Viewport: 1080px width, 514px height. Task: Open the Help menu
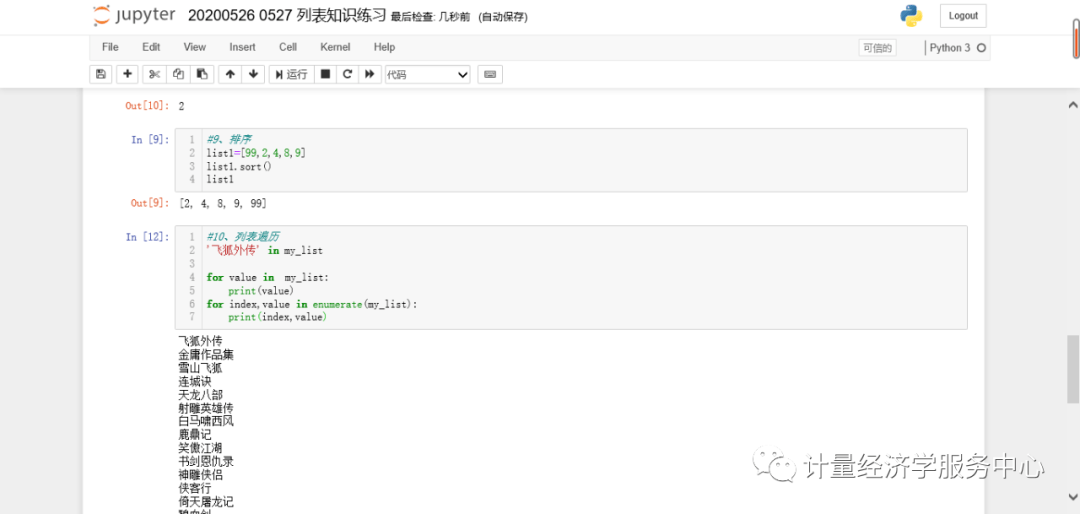(x=384, y=47)
